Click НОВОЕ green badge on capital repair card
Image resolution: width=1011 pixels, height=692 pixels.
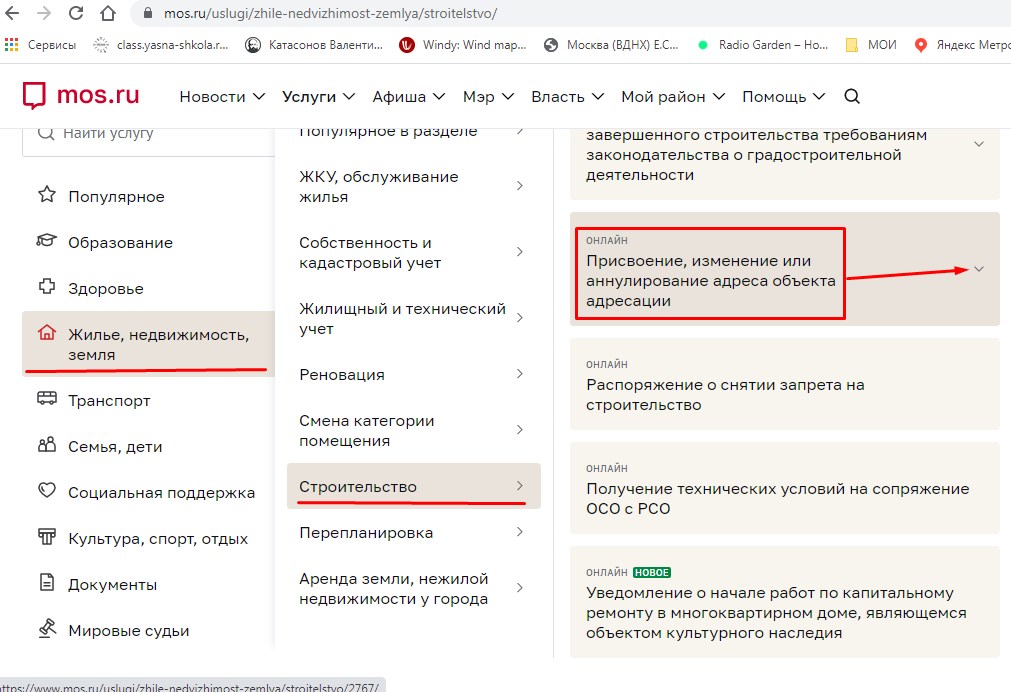pos(652,573)
